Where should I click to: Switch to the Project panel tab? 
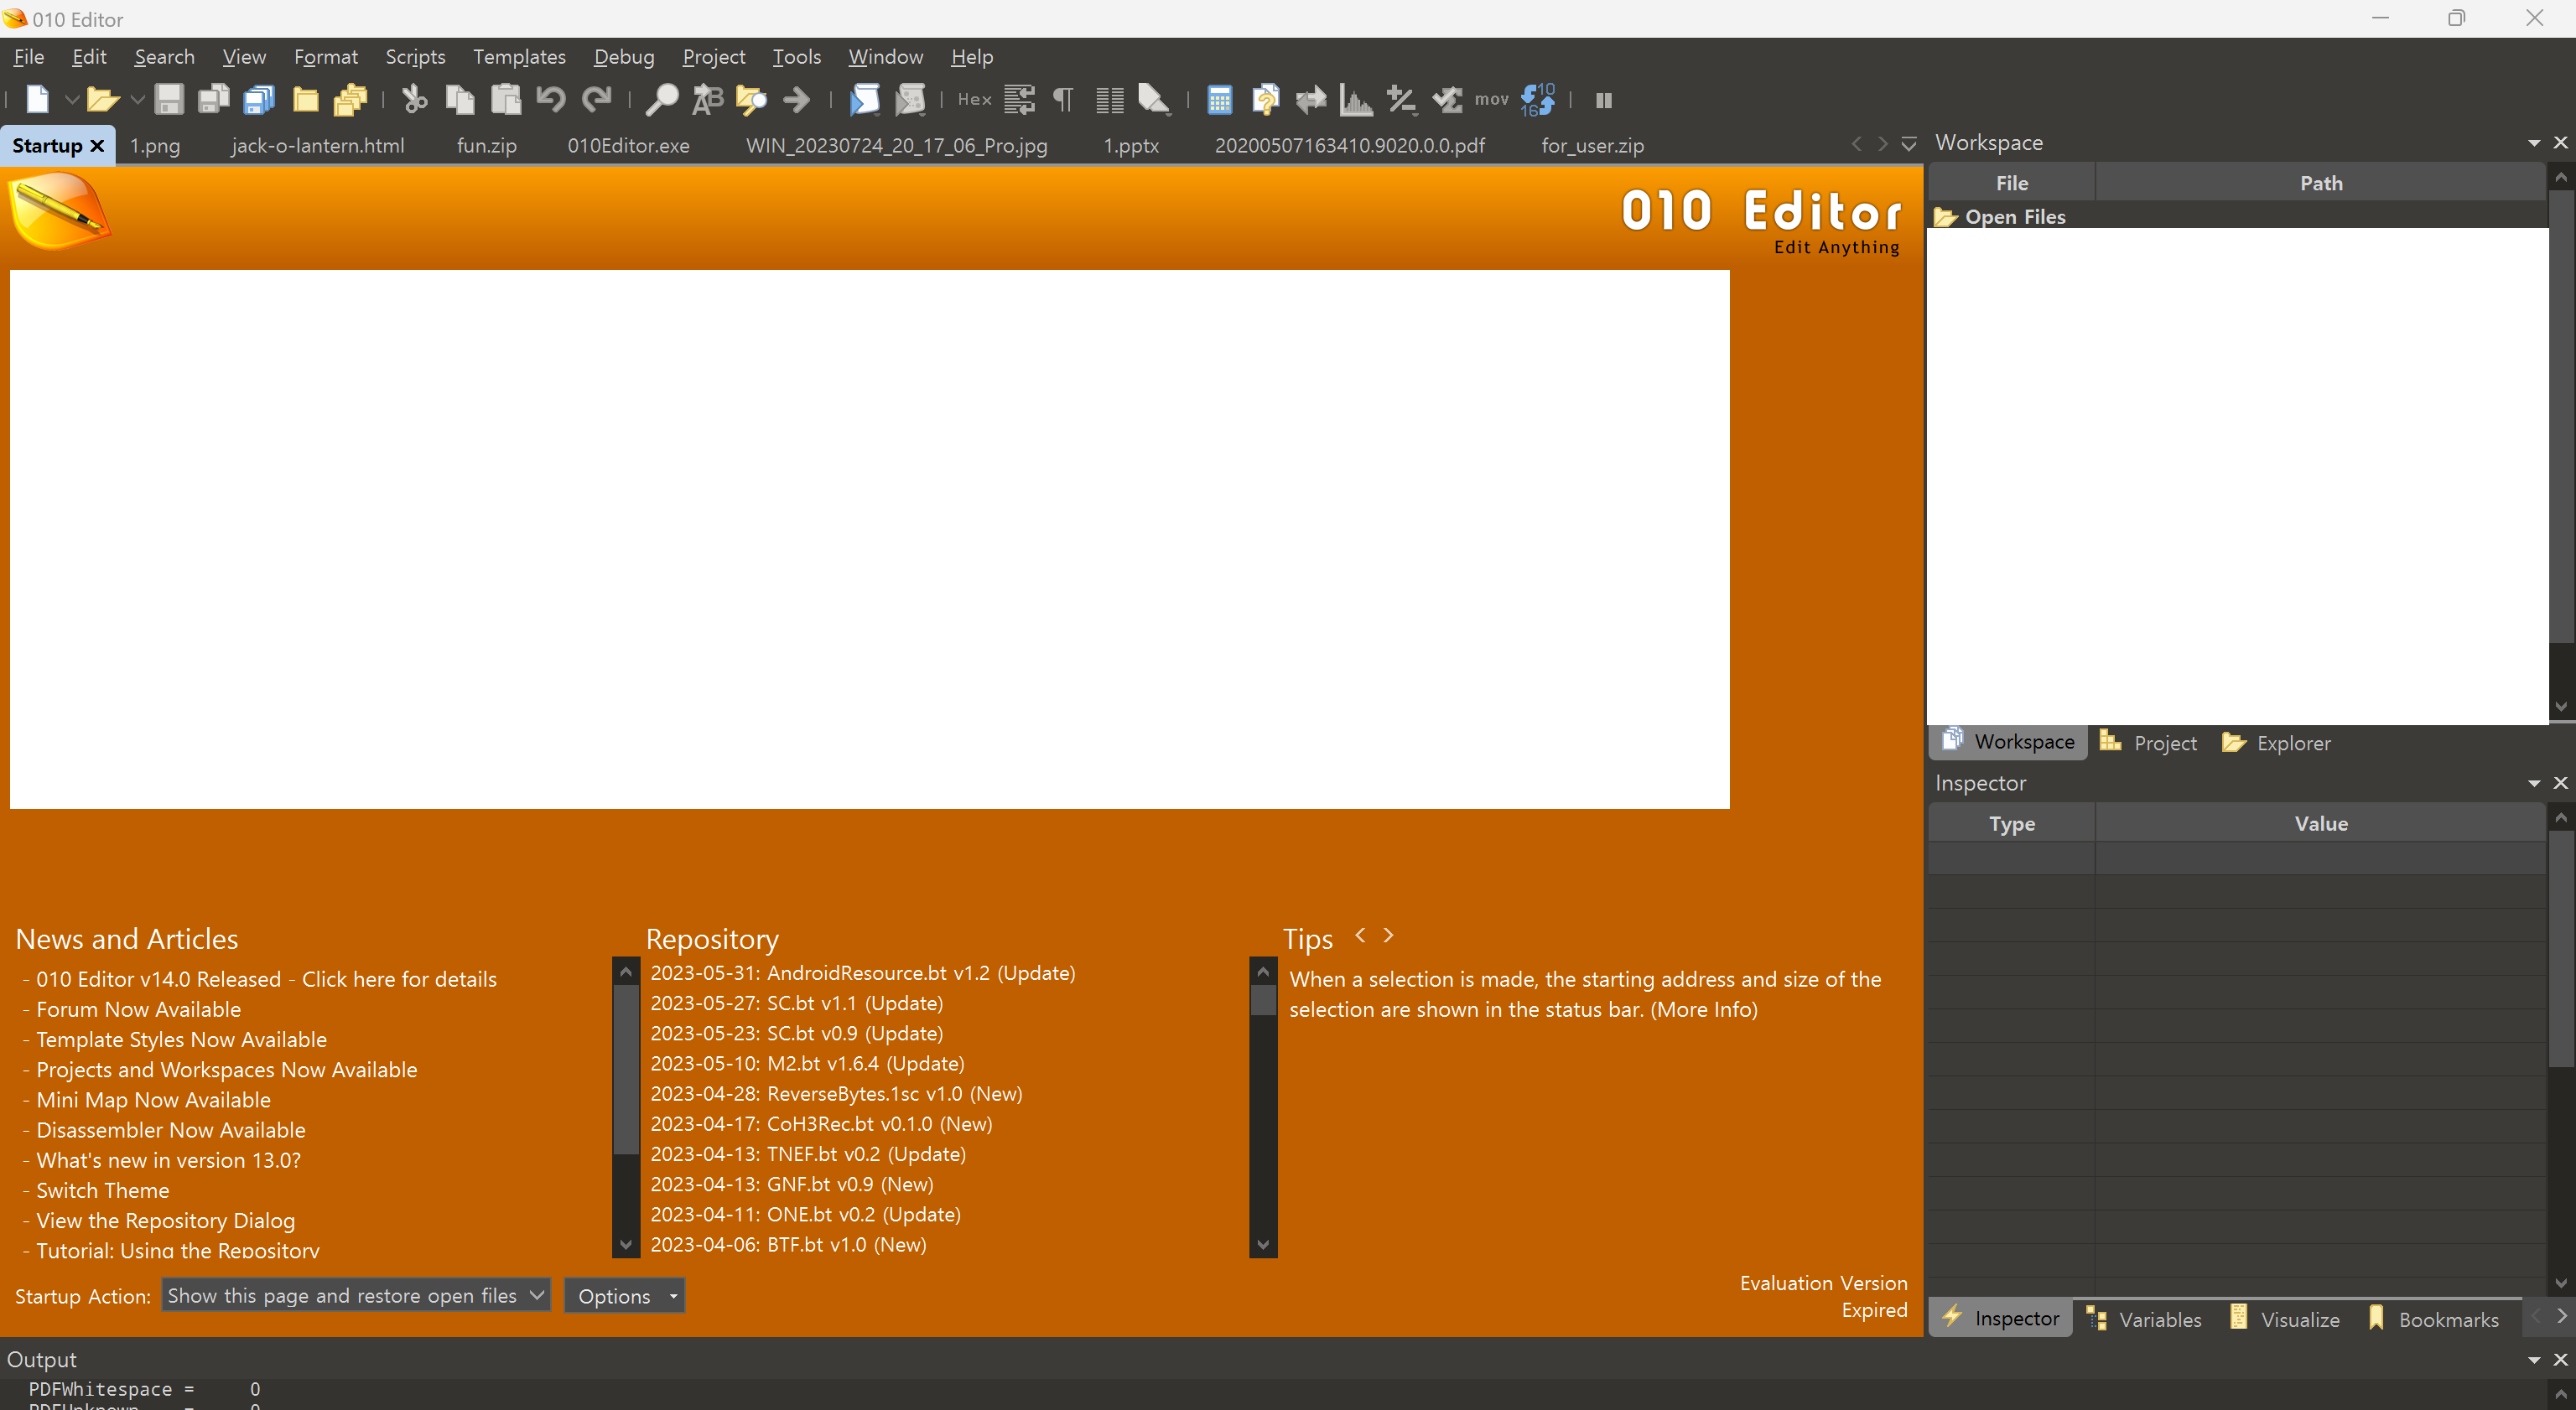coord(2148,742)
